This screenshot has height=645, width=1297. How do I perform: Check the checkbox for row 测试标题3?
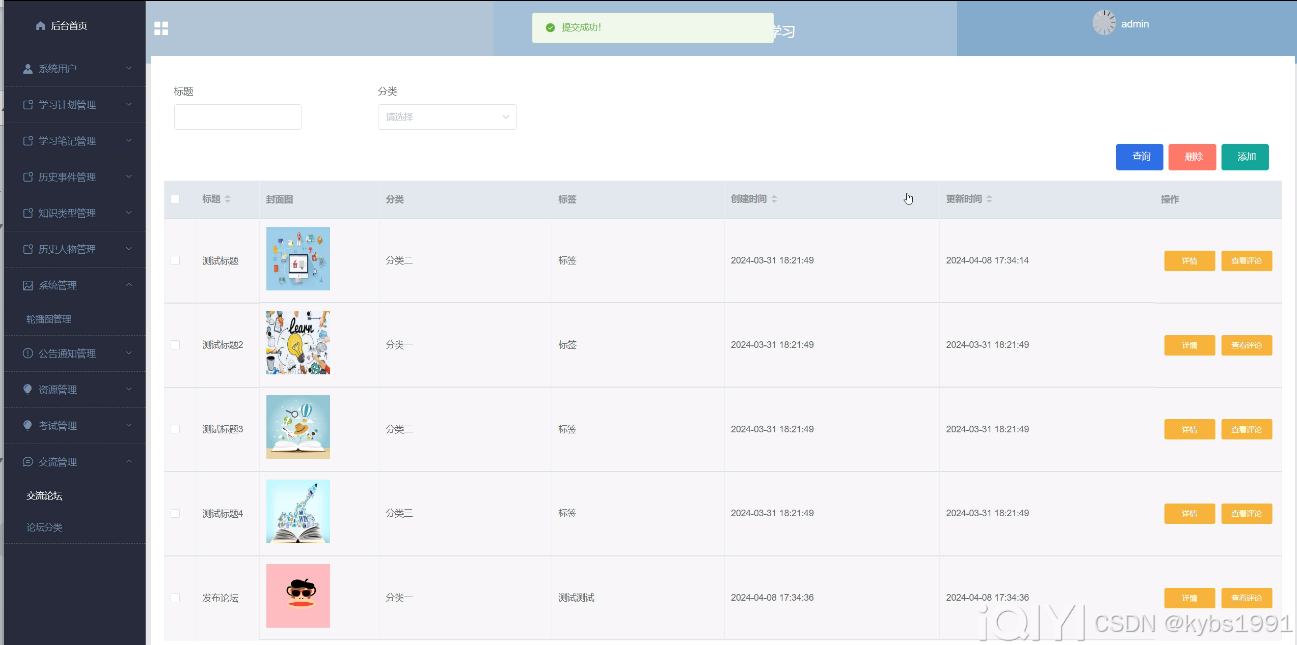[x=175, y=429]
